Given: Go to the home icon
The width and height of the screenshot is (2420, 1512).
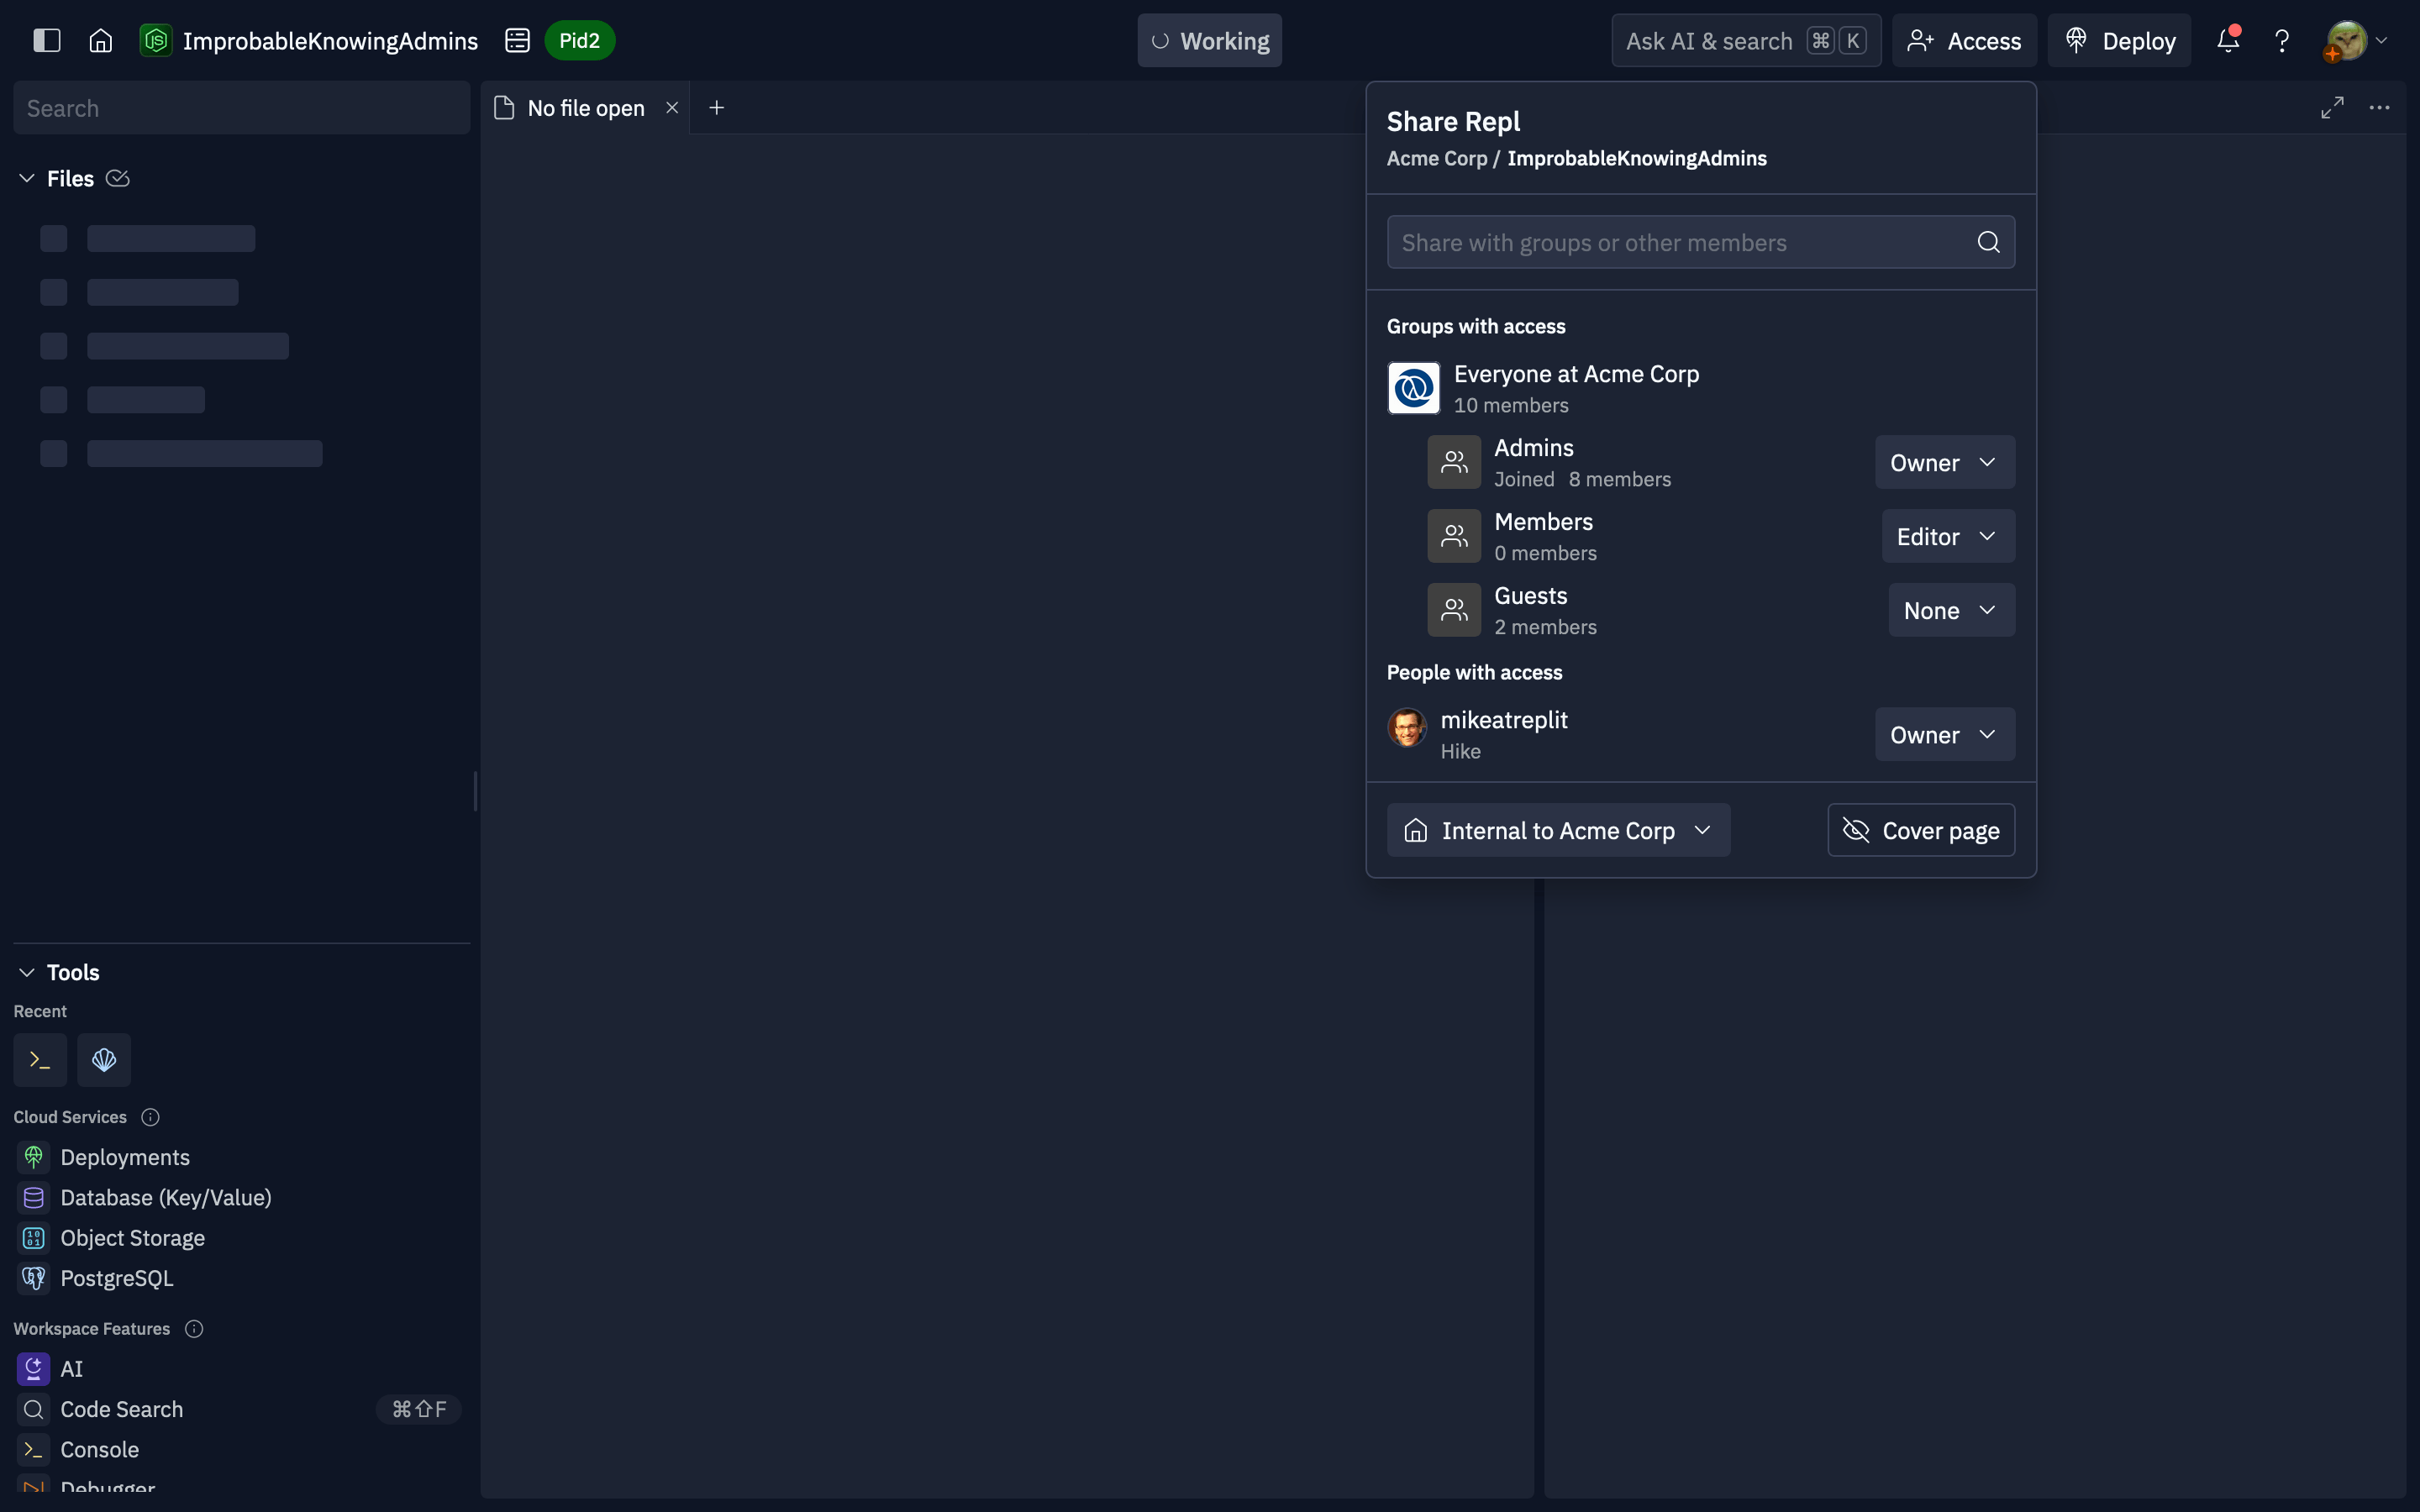Looking at the screenshot, I should pos(100,40).
